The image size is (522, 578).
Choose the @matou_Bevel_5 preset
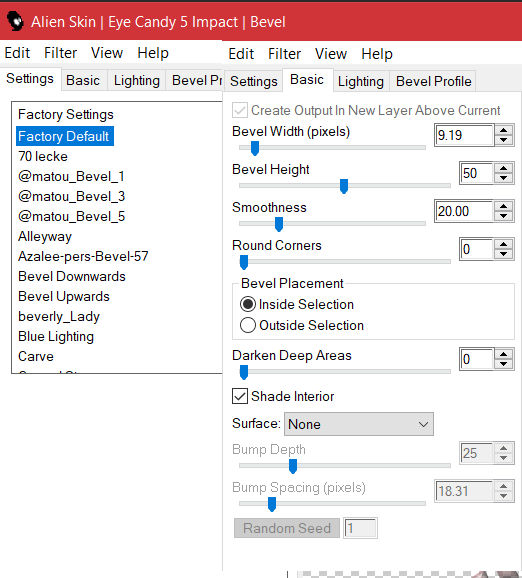(x=72, y=216)
